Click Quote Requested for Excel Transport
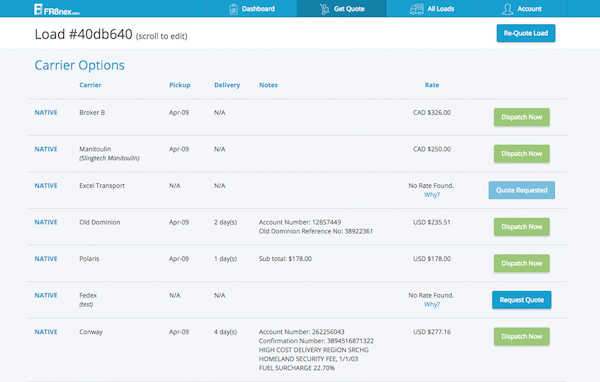Image resolution: width=600 pixels, height=382 pixels. (522, 190)
